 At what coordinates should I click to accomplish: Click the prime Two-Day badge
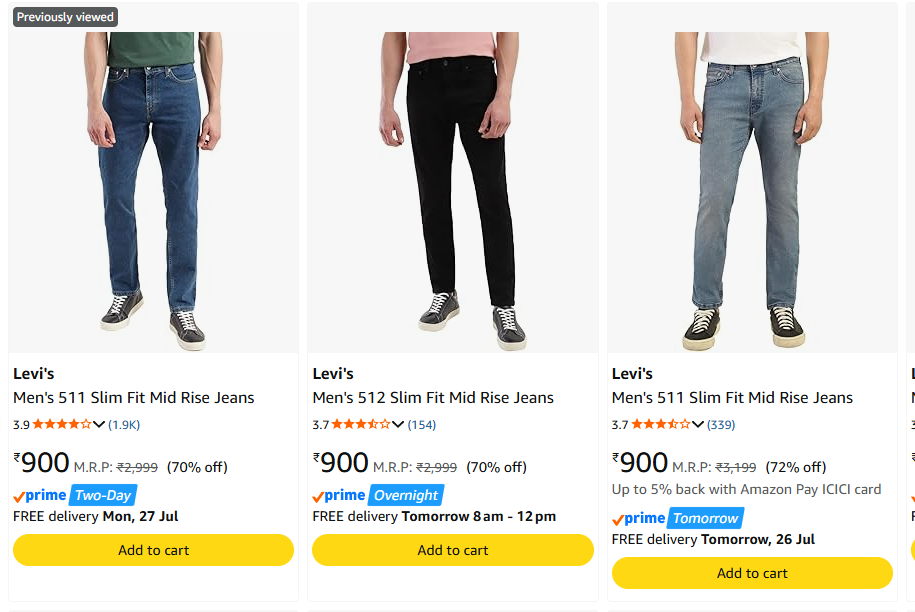[x=75, y=495]
